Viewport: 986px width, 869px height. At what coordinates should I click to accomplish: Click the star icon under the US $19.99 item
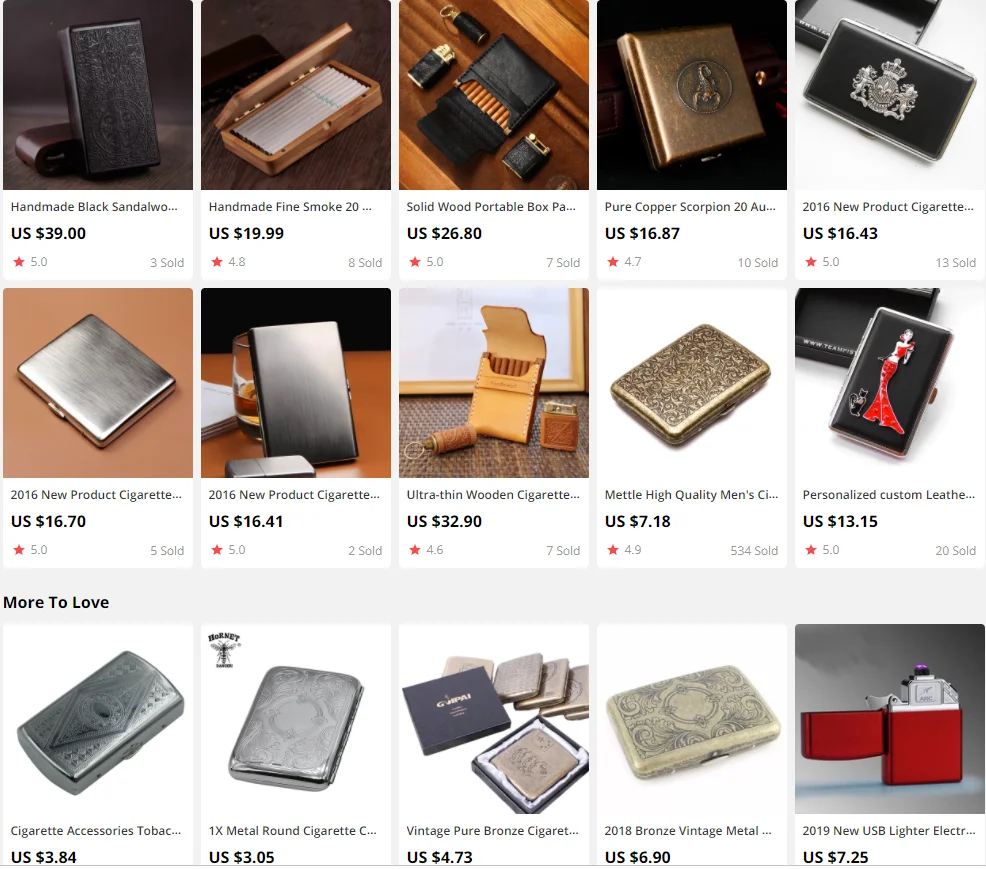pos(217,262)
